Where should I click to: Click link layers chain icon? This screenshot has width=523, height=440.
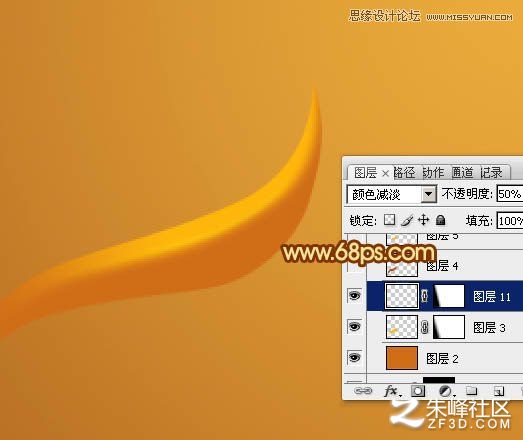(x=363, y=391)
